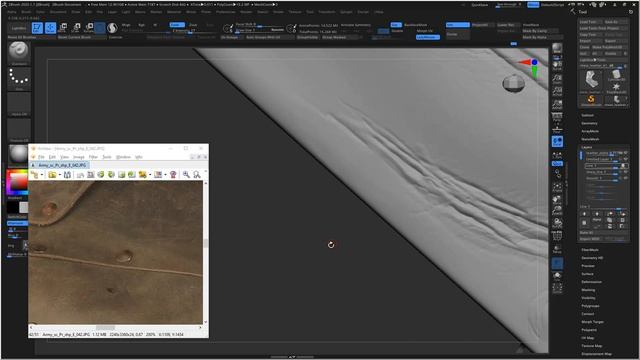Select the Move transform icon

[x=63, y=28]
